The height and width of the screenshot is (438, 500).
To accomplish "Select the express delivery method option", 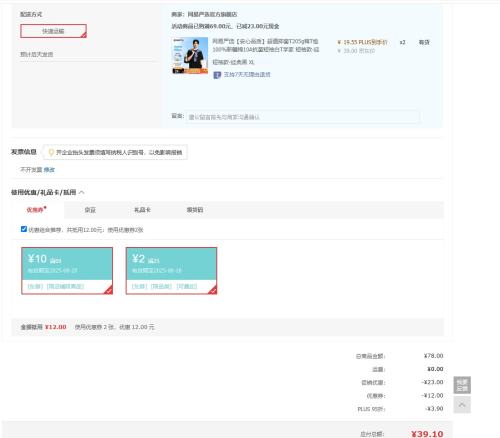I will click(53, 31).
